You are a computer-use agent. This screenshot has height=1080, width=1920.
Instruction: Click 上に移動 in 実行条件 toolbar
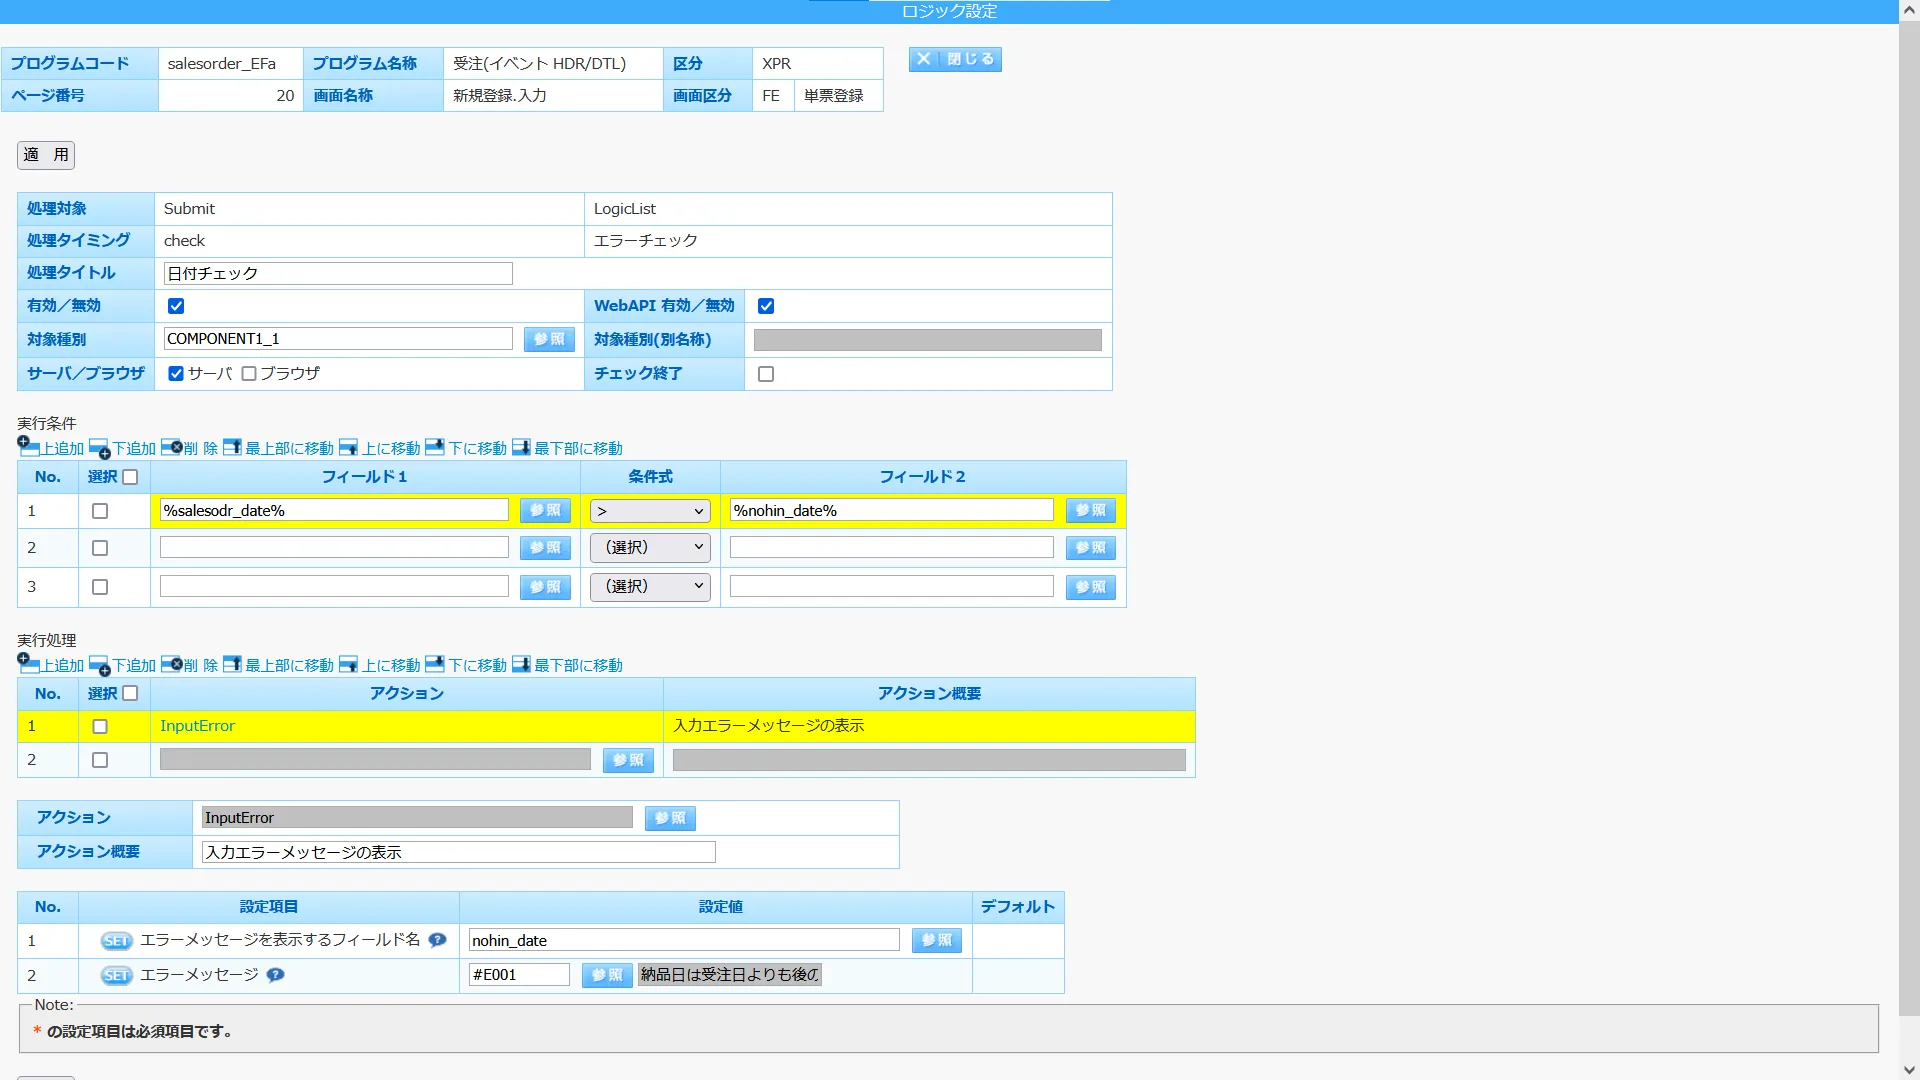pos(380,448)
